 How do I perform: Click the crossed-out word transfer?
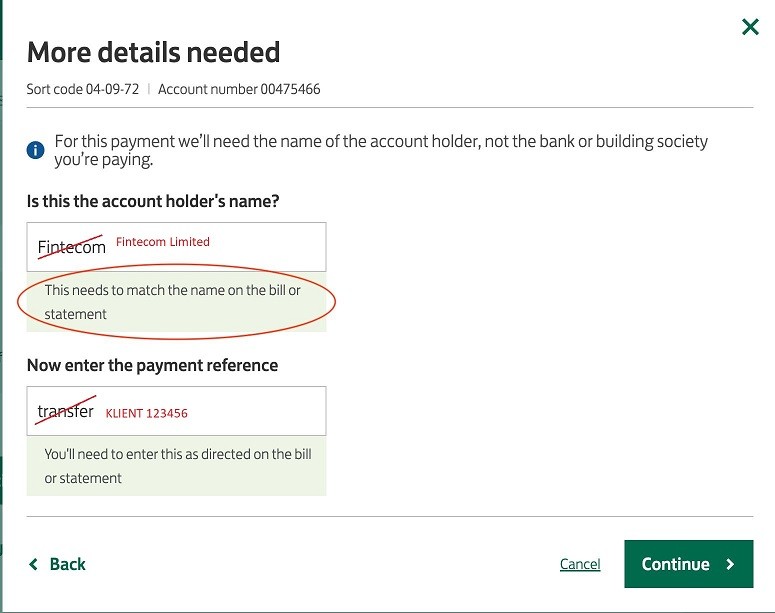pyautogui.click(x=66, y=411)
